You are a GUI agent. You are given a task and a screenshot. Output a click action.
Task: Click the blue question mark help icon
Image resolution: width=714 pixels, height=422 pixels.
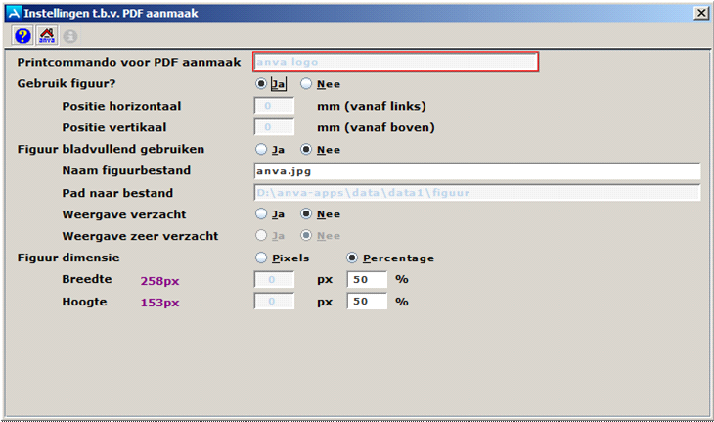(x=22, y=35)
